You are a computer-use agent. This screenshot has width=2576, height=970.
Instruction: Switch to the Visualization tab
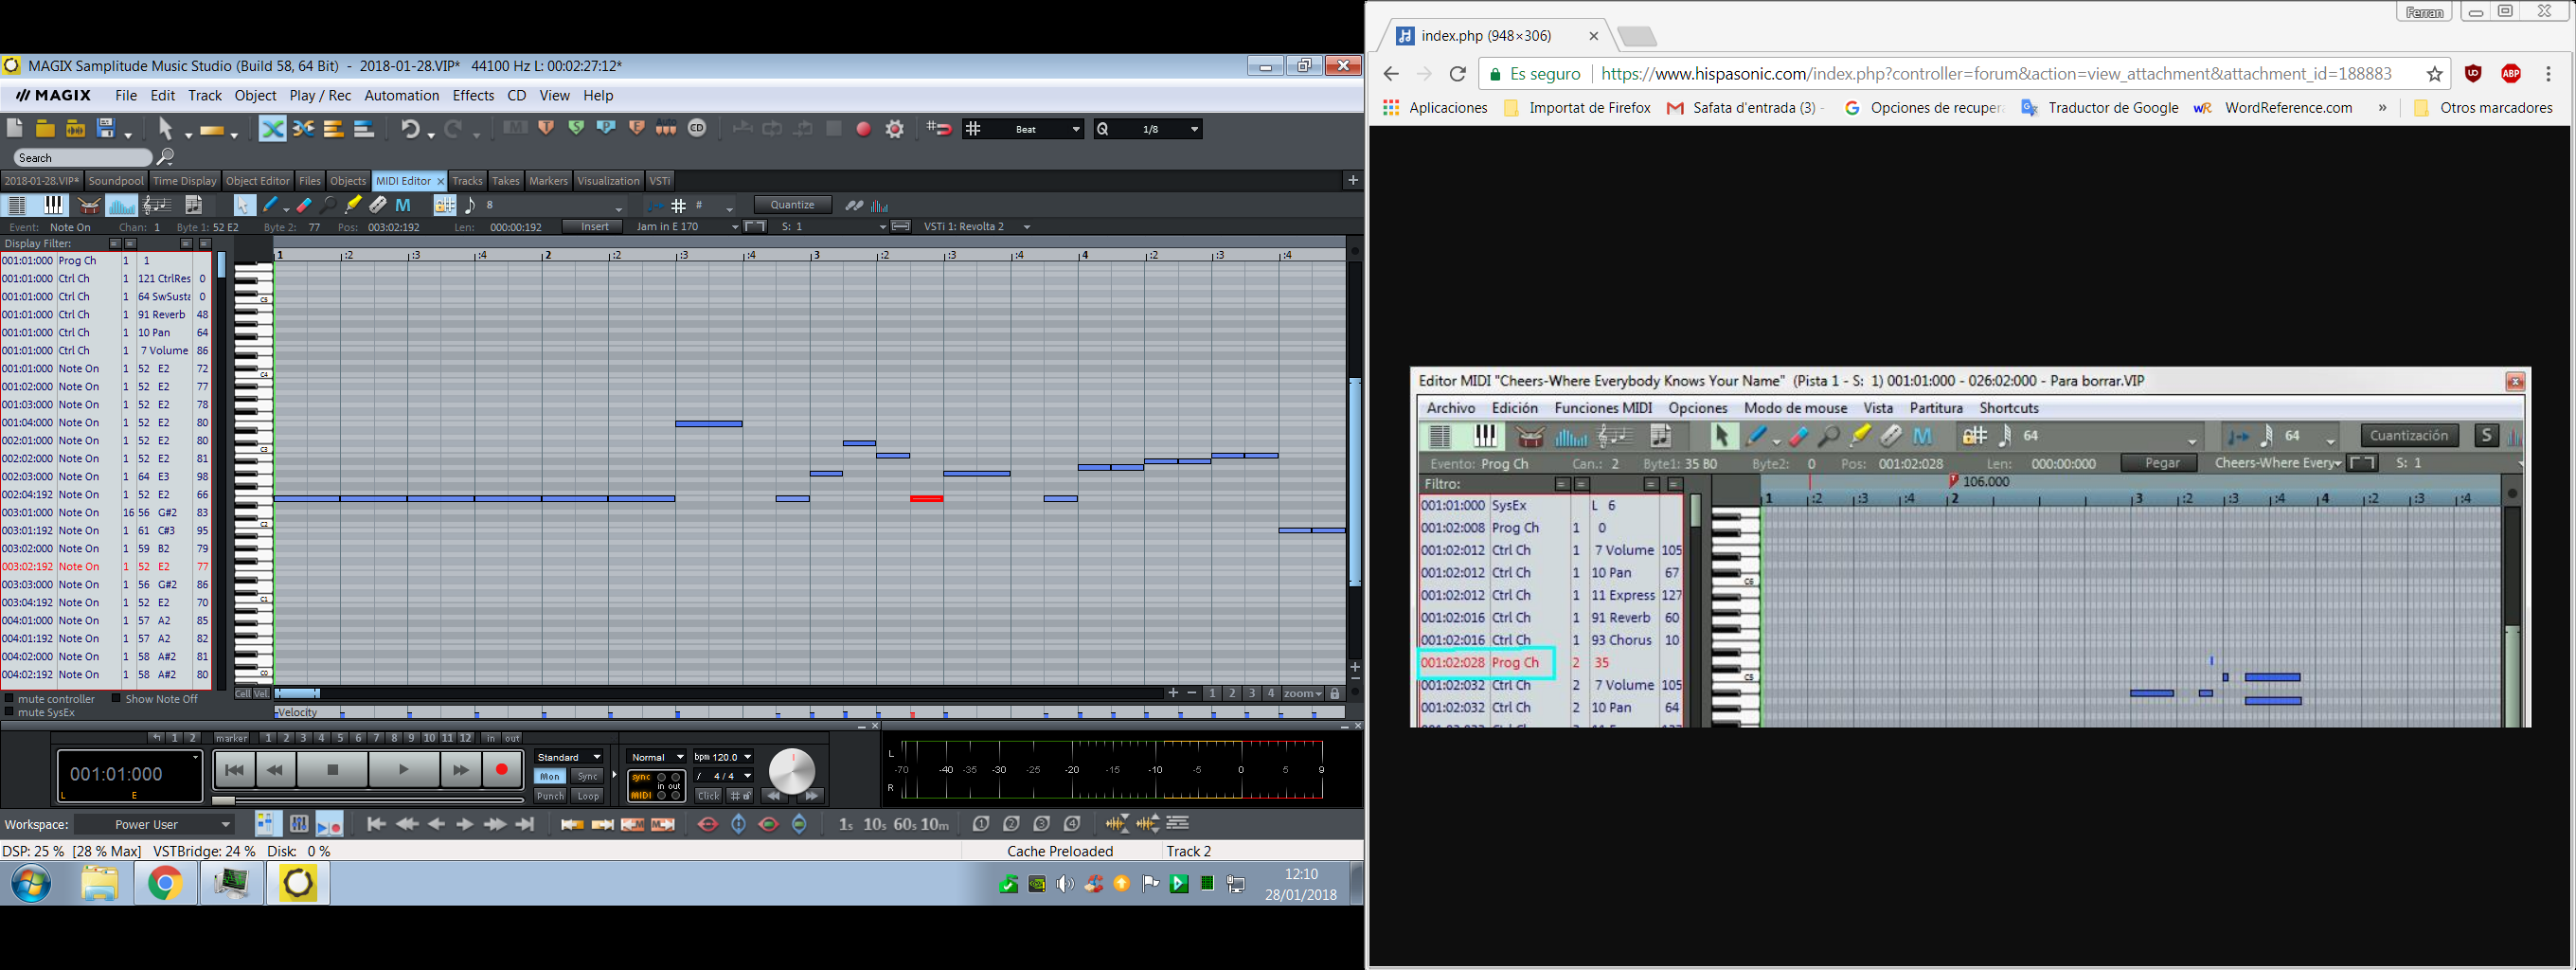pos(608,181)
